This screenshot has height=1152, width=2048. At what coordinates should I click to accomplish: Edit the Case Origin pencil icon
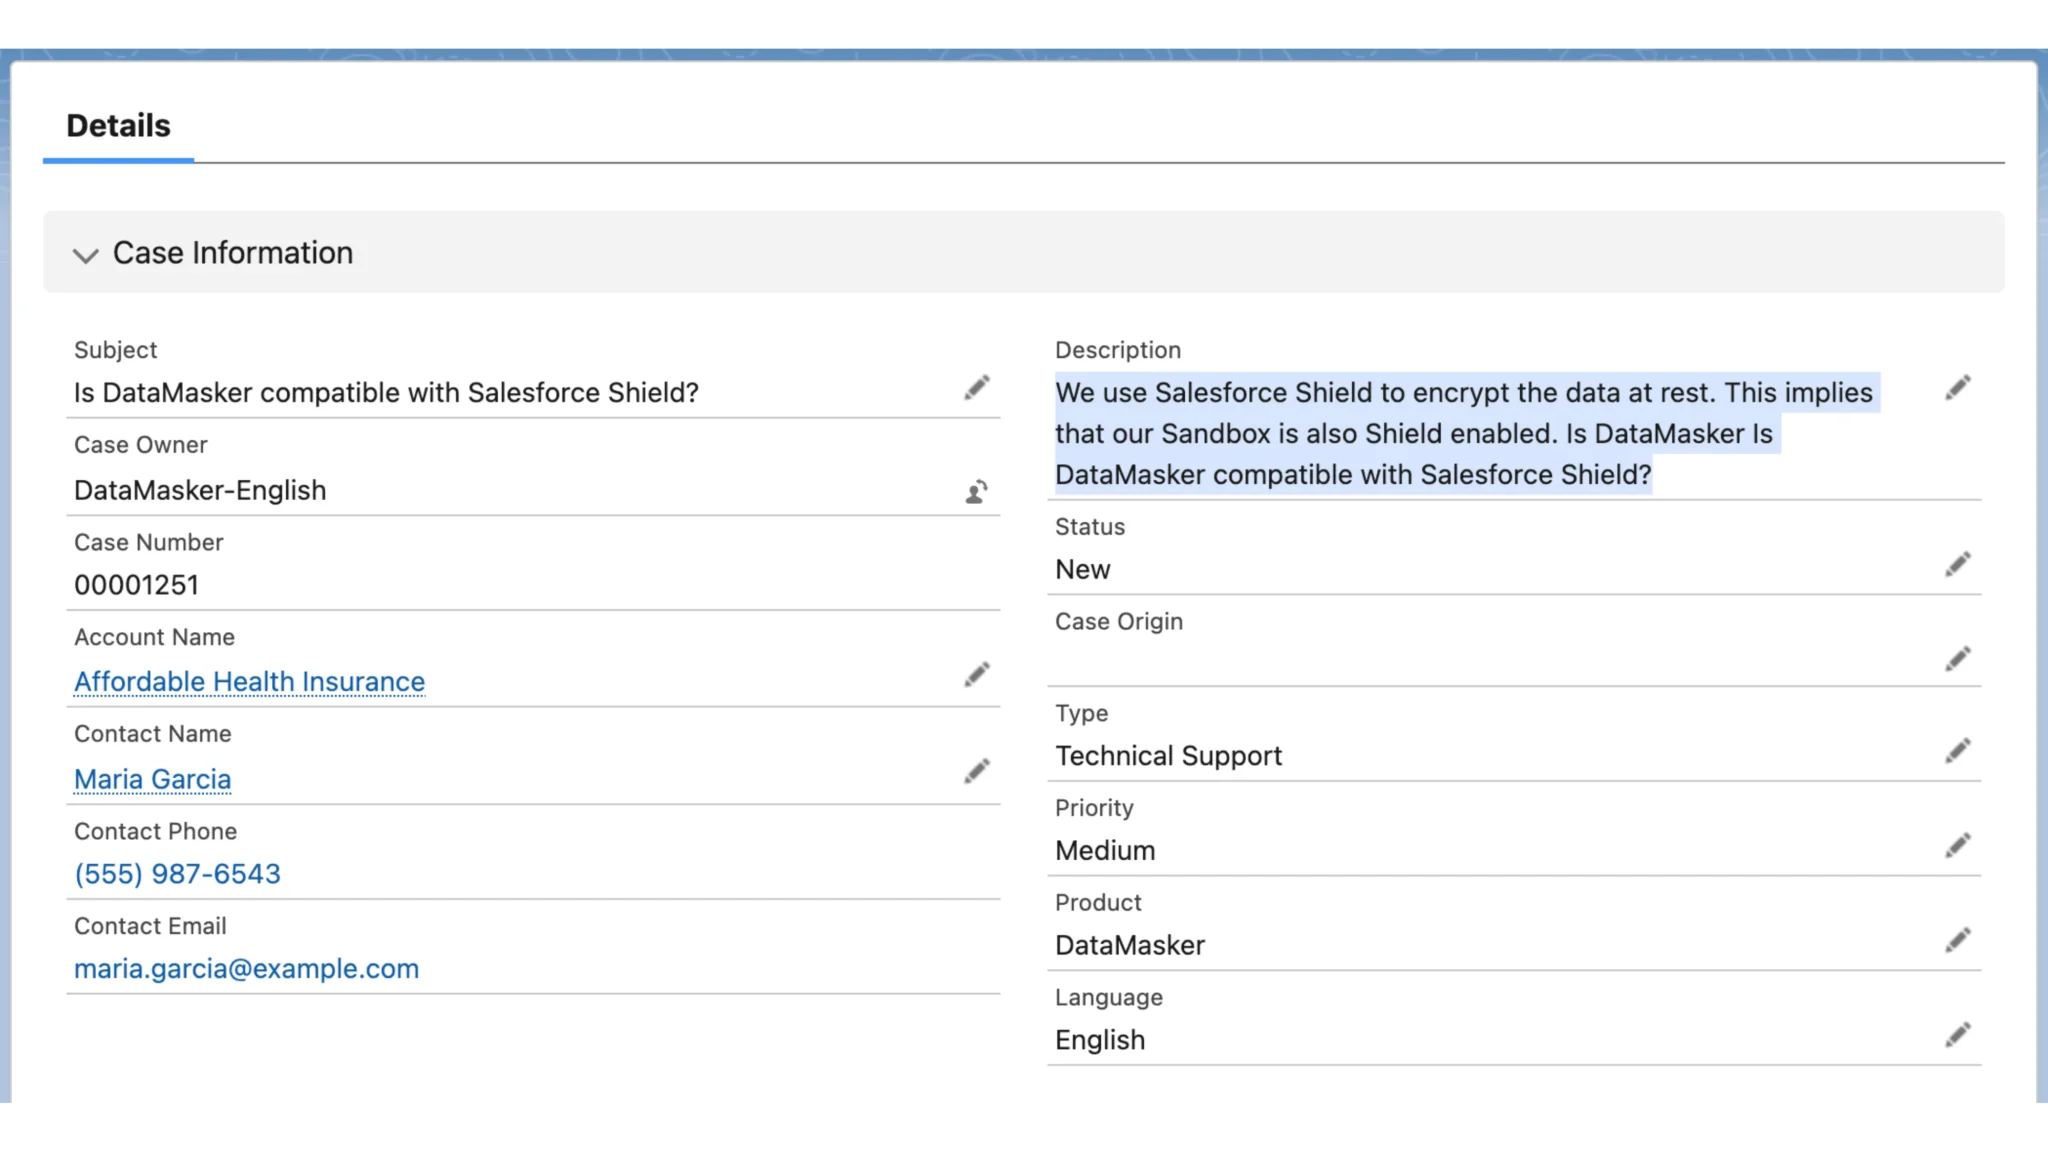tap(1958, 658)
